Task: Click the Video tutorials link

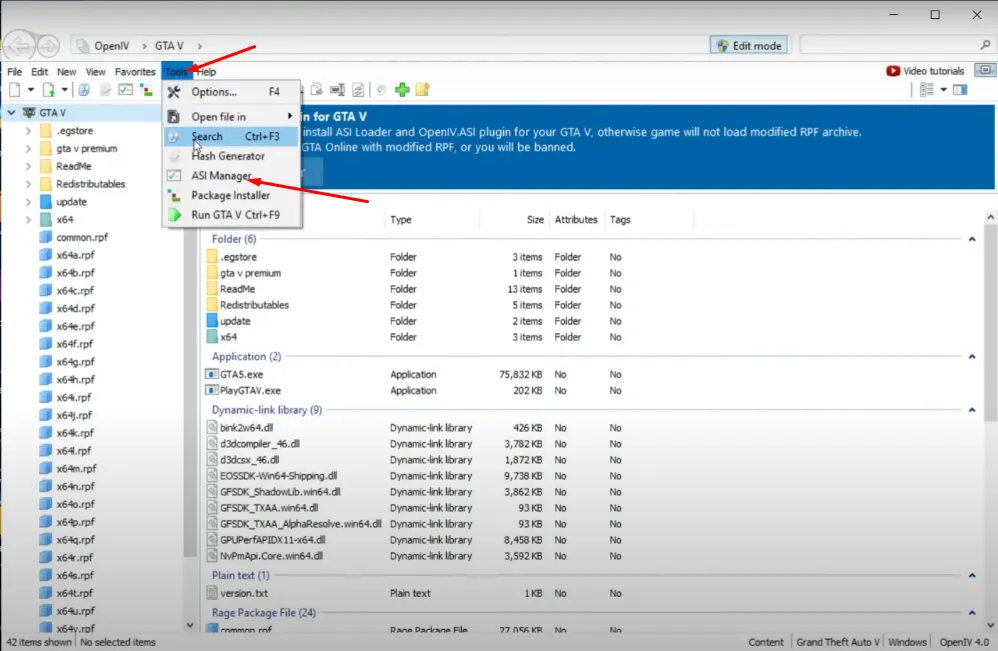Action: (x=933, y=71)
